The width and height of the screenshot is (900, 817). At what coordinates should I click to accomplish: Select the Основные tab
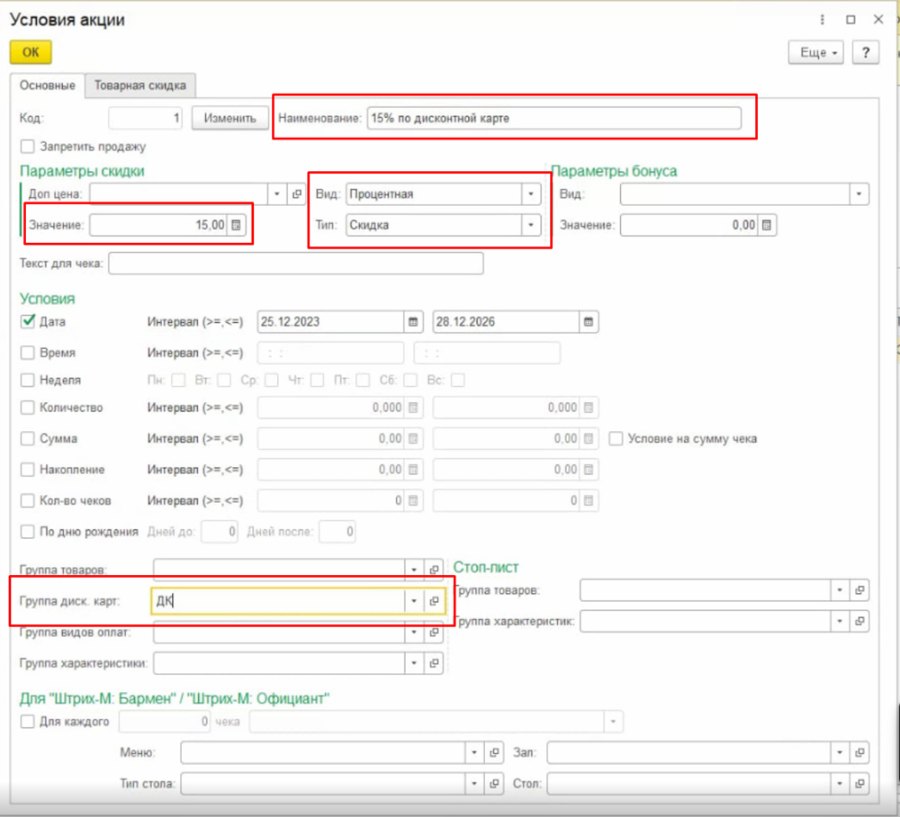[x=48, y=86]
